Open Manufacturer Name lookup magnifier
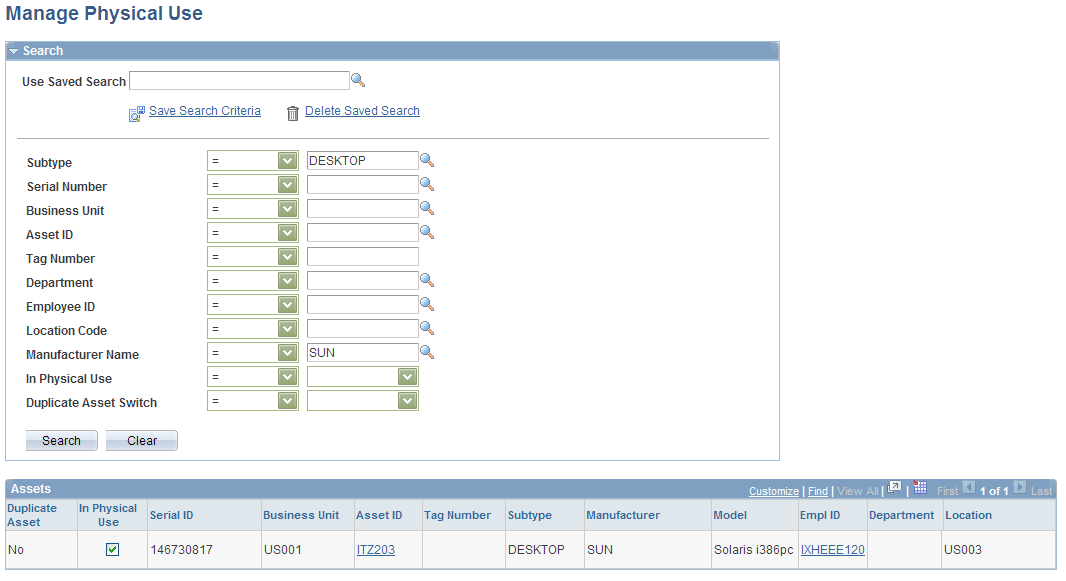Screen dimensions: 1066x581 pos(427,352)
